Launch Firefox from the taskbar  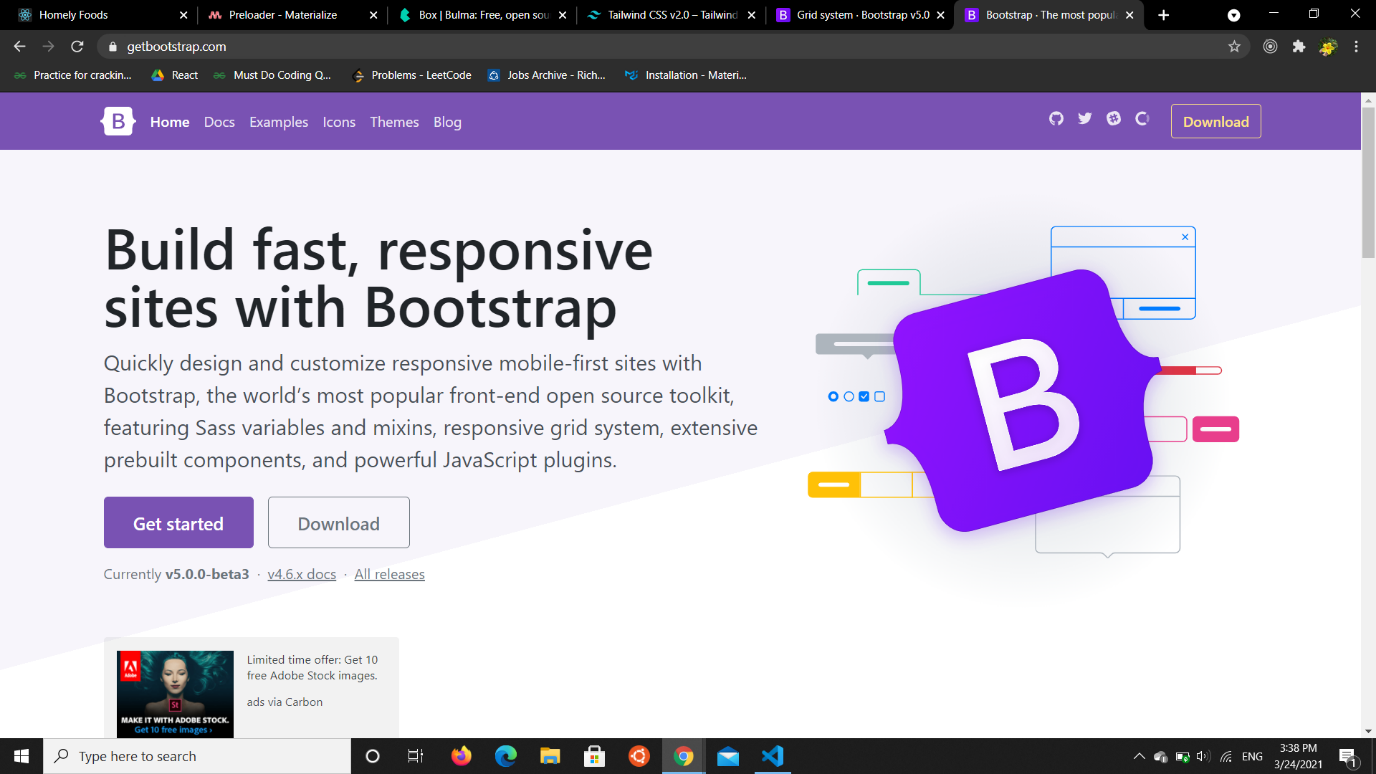(x=461, y=756)
